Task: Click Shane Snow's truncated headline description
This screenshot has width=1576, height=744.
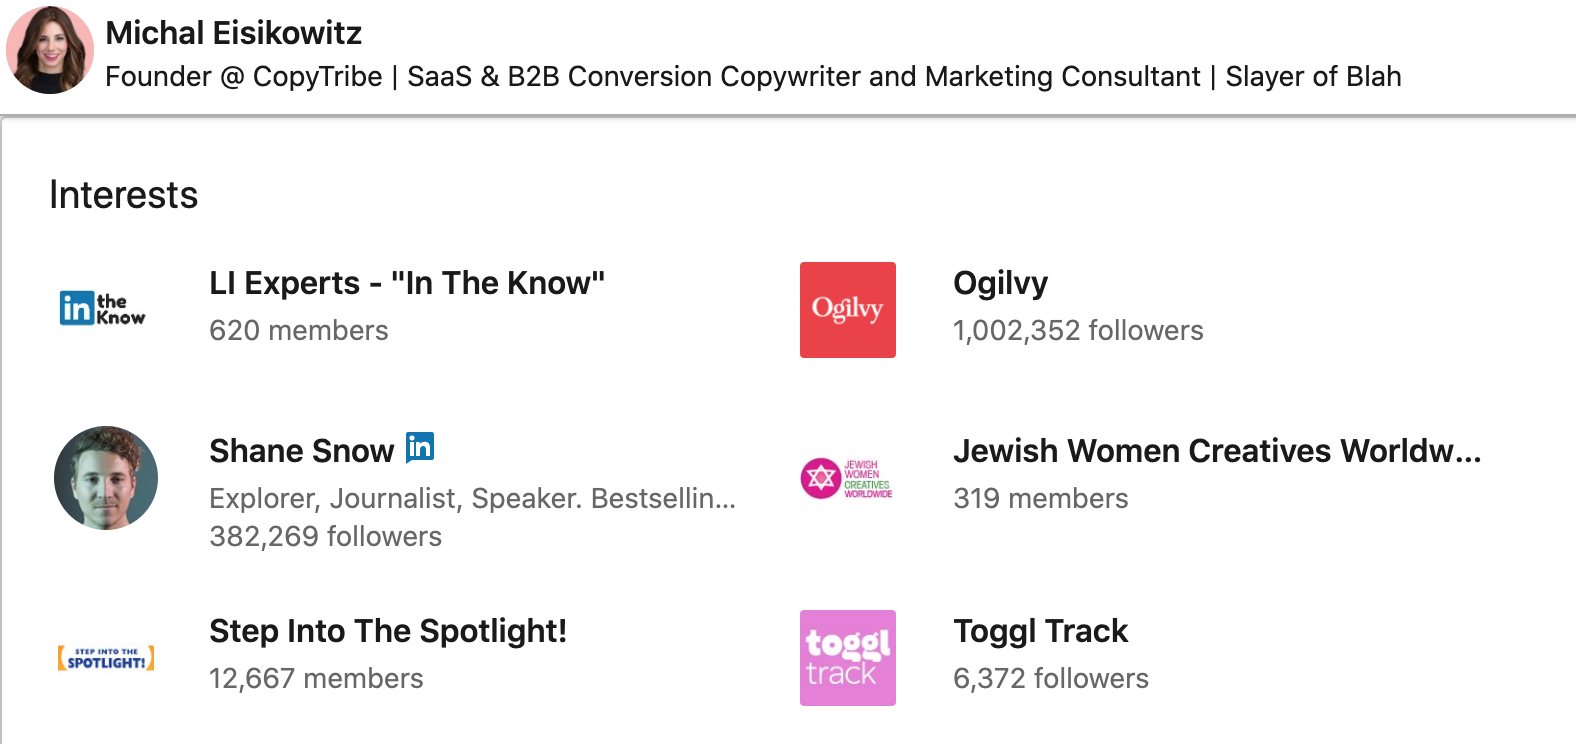Action: click(x=472, y=498)
